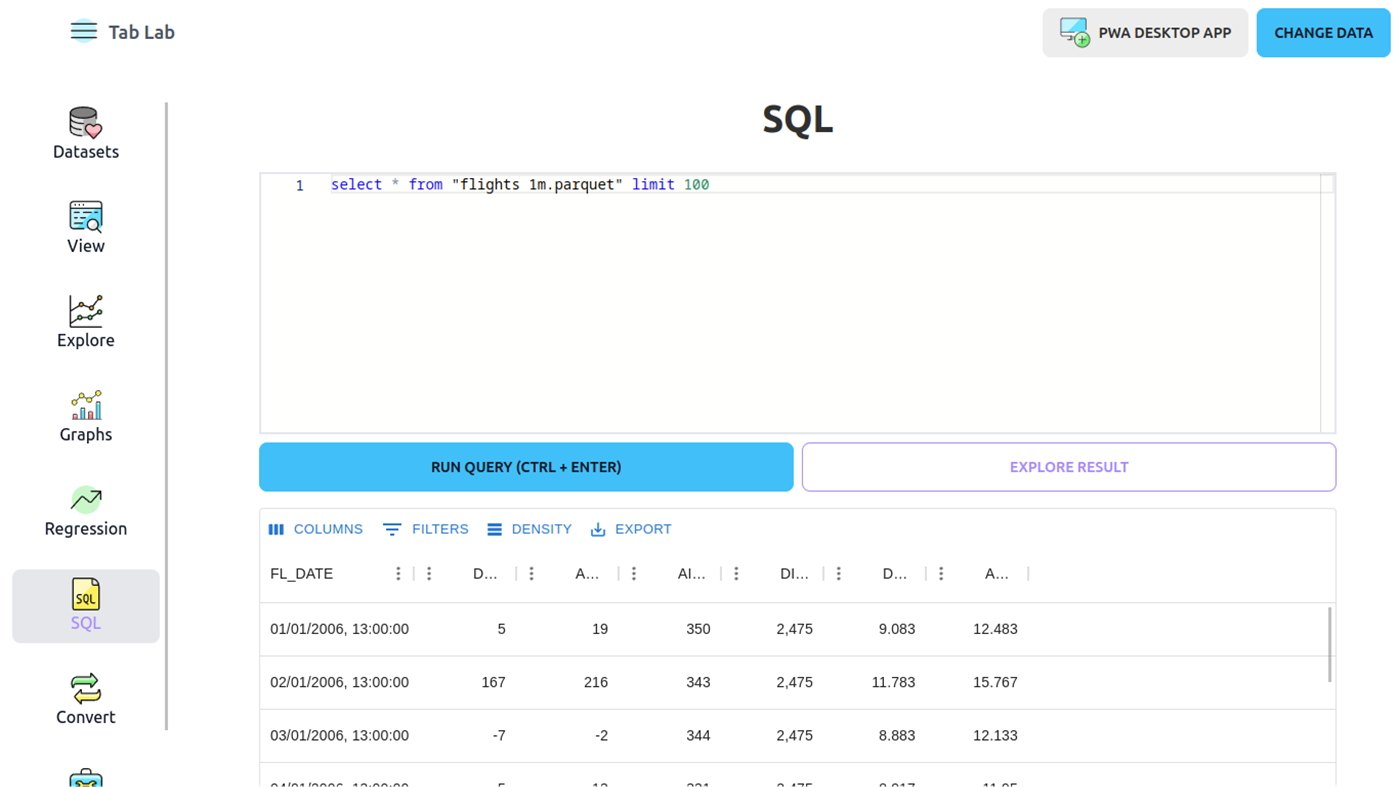Open the Filters panel

tap(426, 529)
